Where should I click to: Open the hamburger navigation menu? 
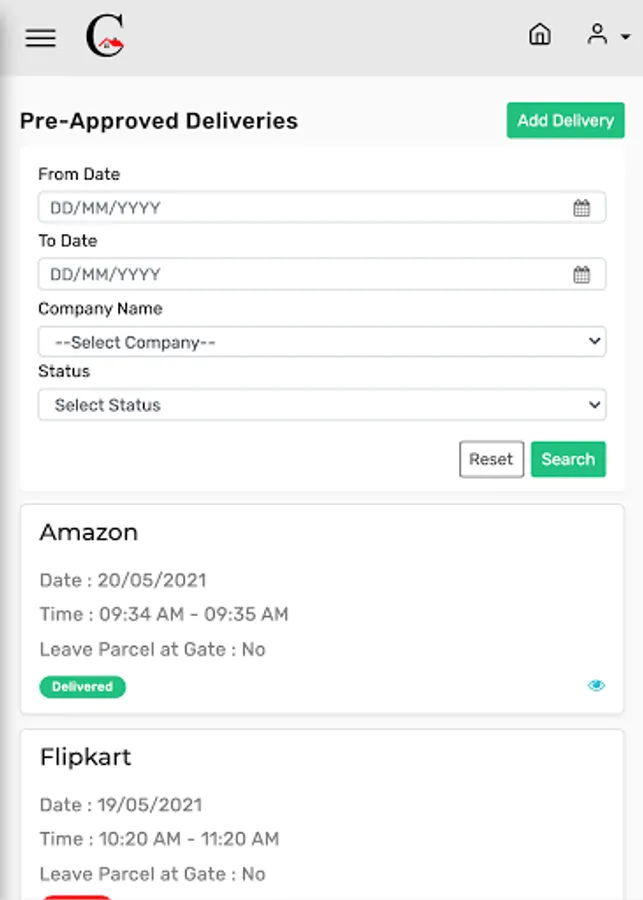40,38
